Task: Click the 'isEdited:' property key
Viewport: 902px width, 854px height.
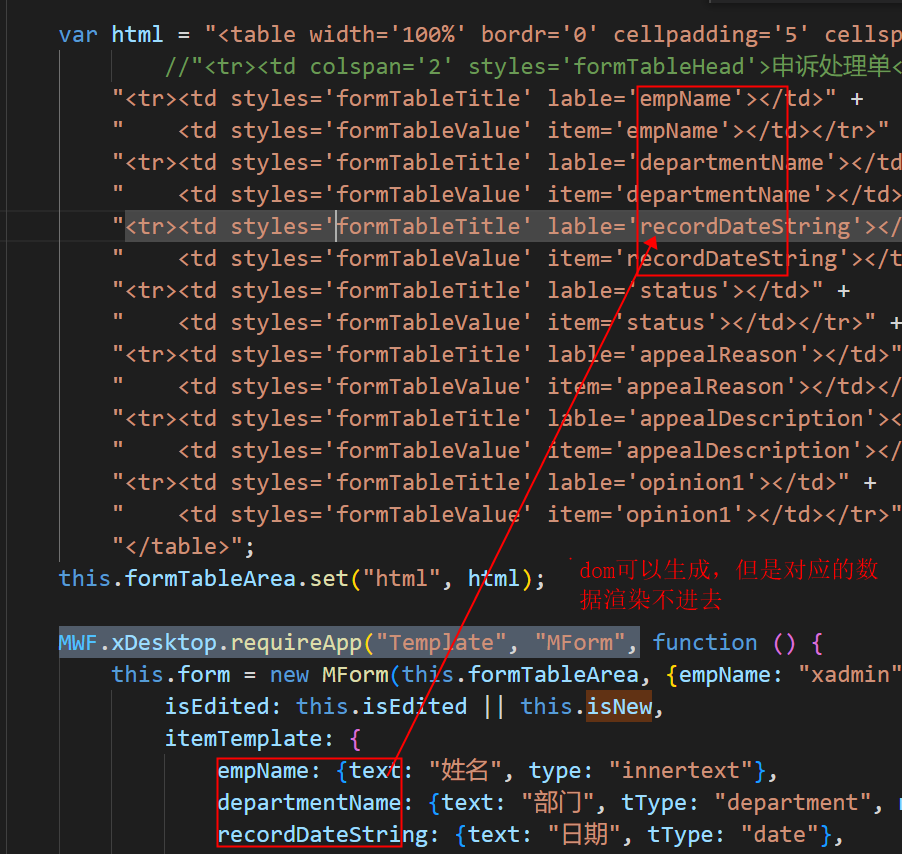Action: [223, 706]
